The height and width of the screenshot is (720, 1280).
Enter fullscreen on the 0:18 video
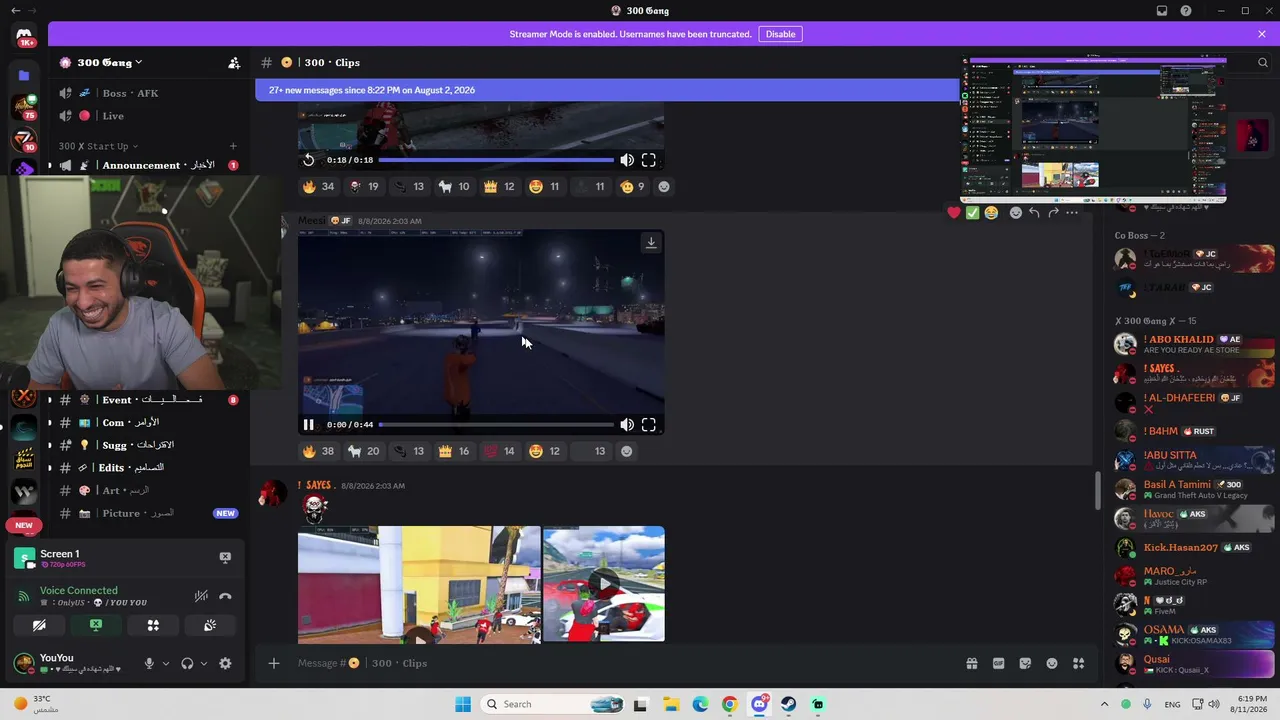(649, 160)
